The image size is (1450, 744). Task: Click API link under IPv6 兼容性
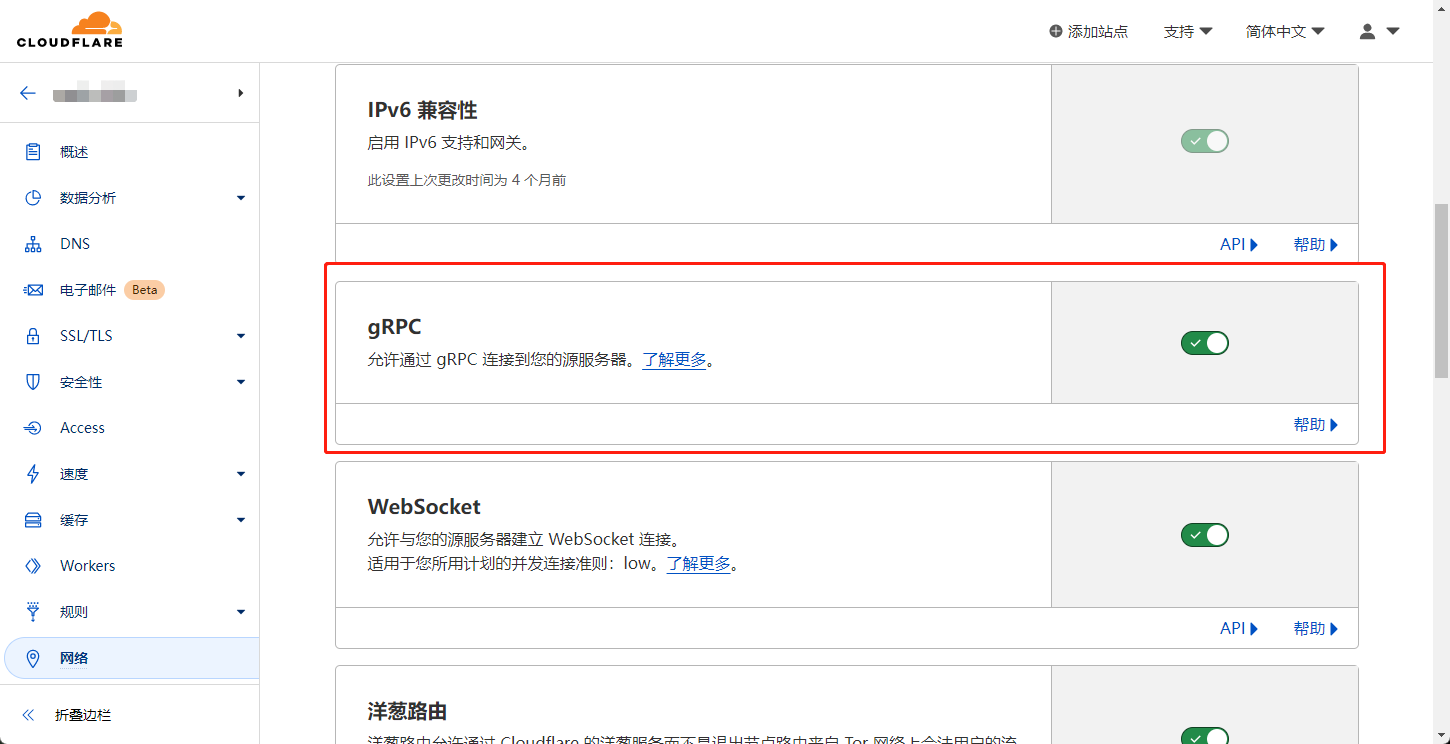[1239, 244]
